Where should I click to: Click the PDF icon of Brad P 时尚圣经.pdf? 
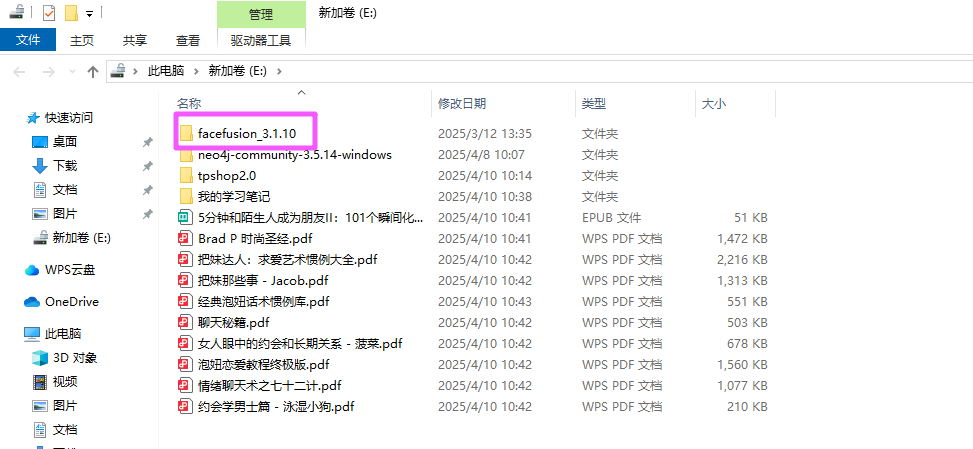click(184, 239)
